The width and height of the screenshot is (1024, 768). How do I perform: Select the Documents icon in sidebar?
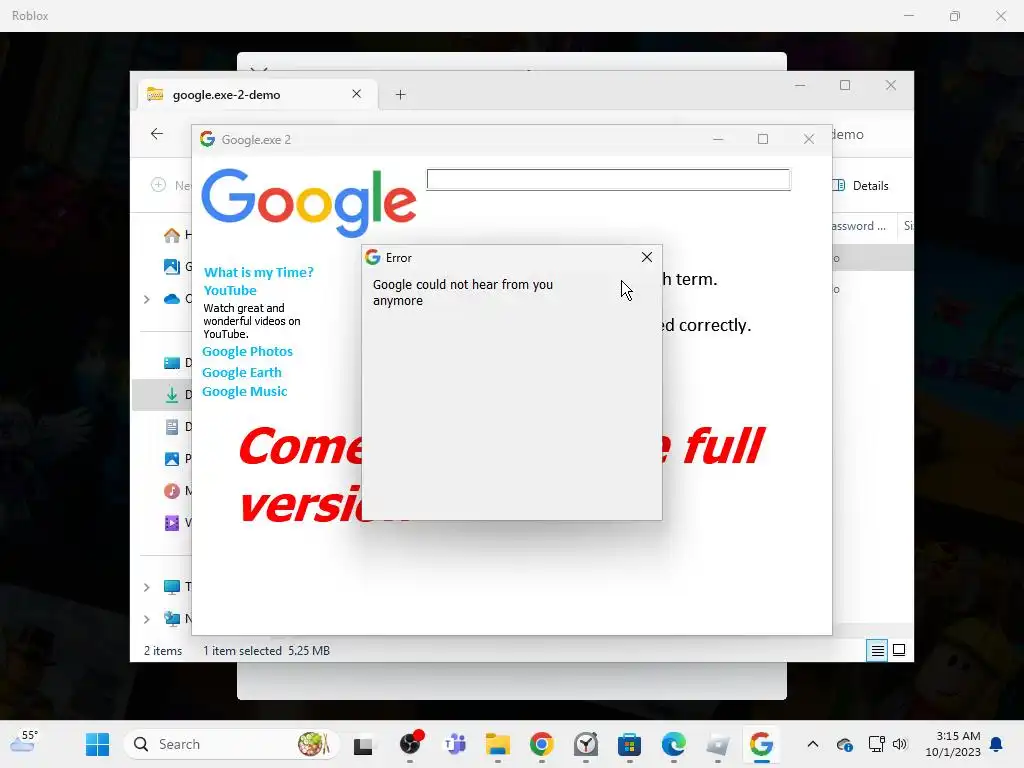coord(172,427)
